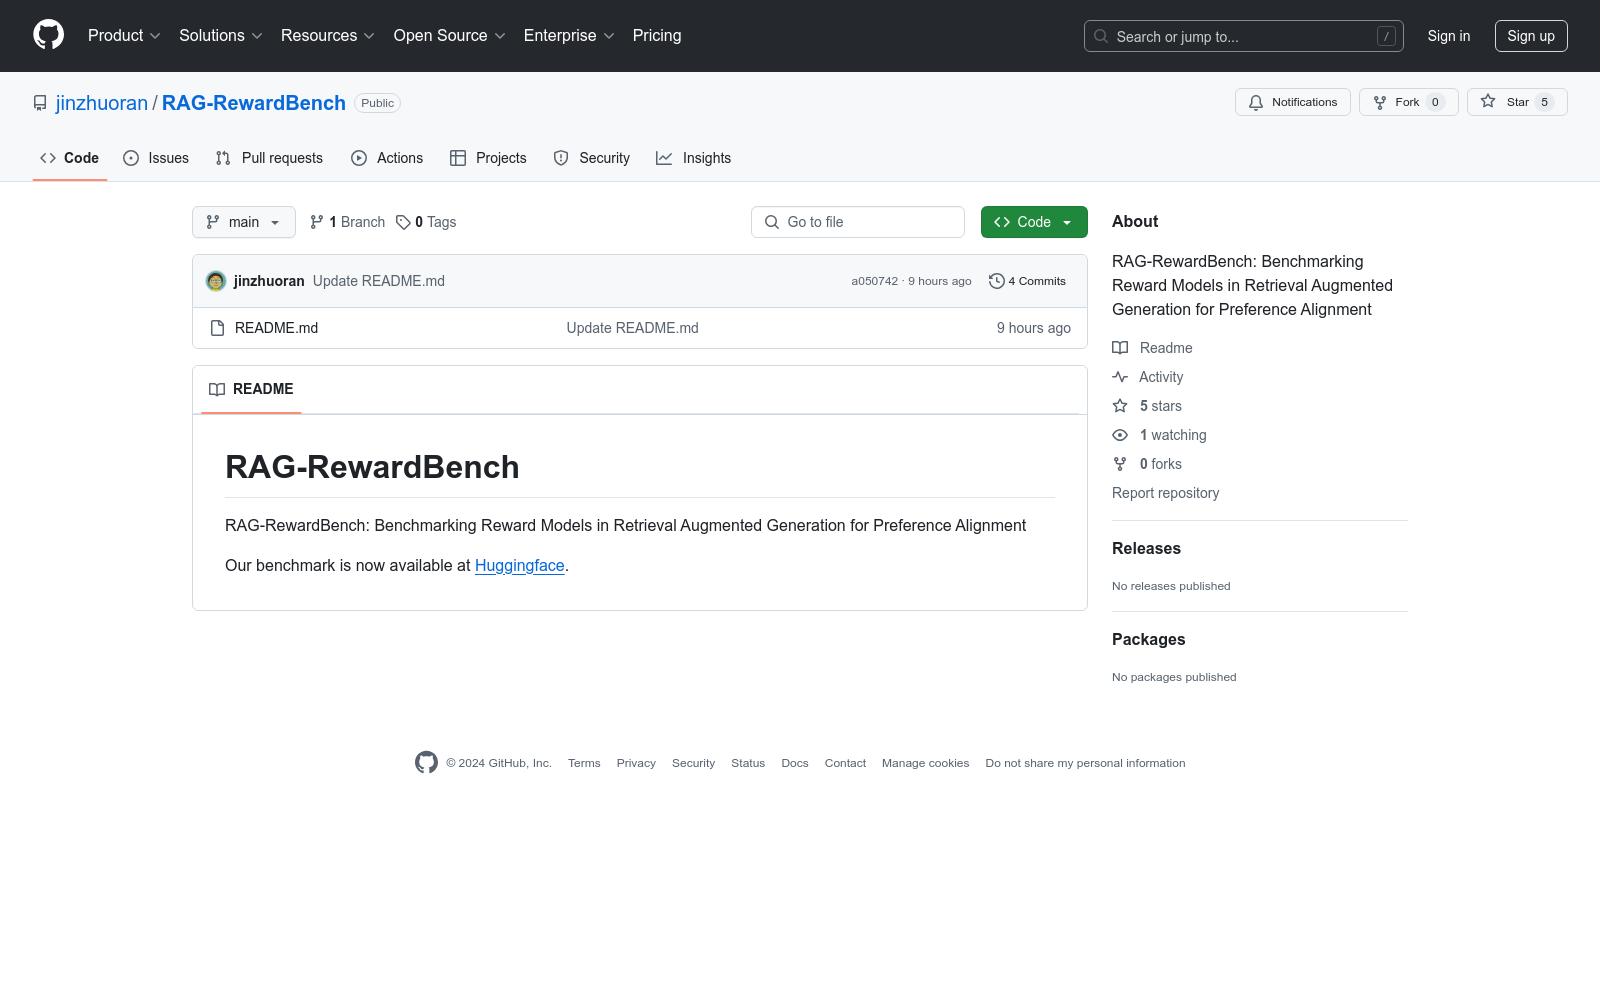Open the Product menu

[124, 35]
